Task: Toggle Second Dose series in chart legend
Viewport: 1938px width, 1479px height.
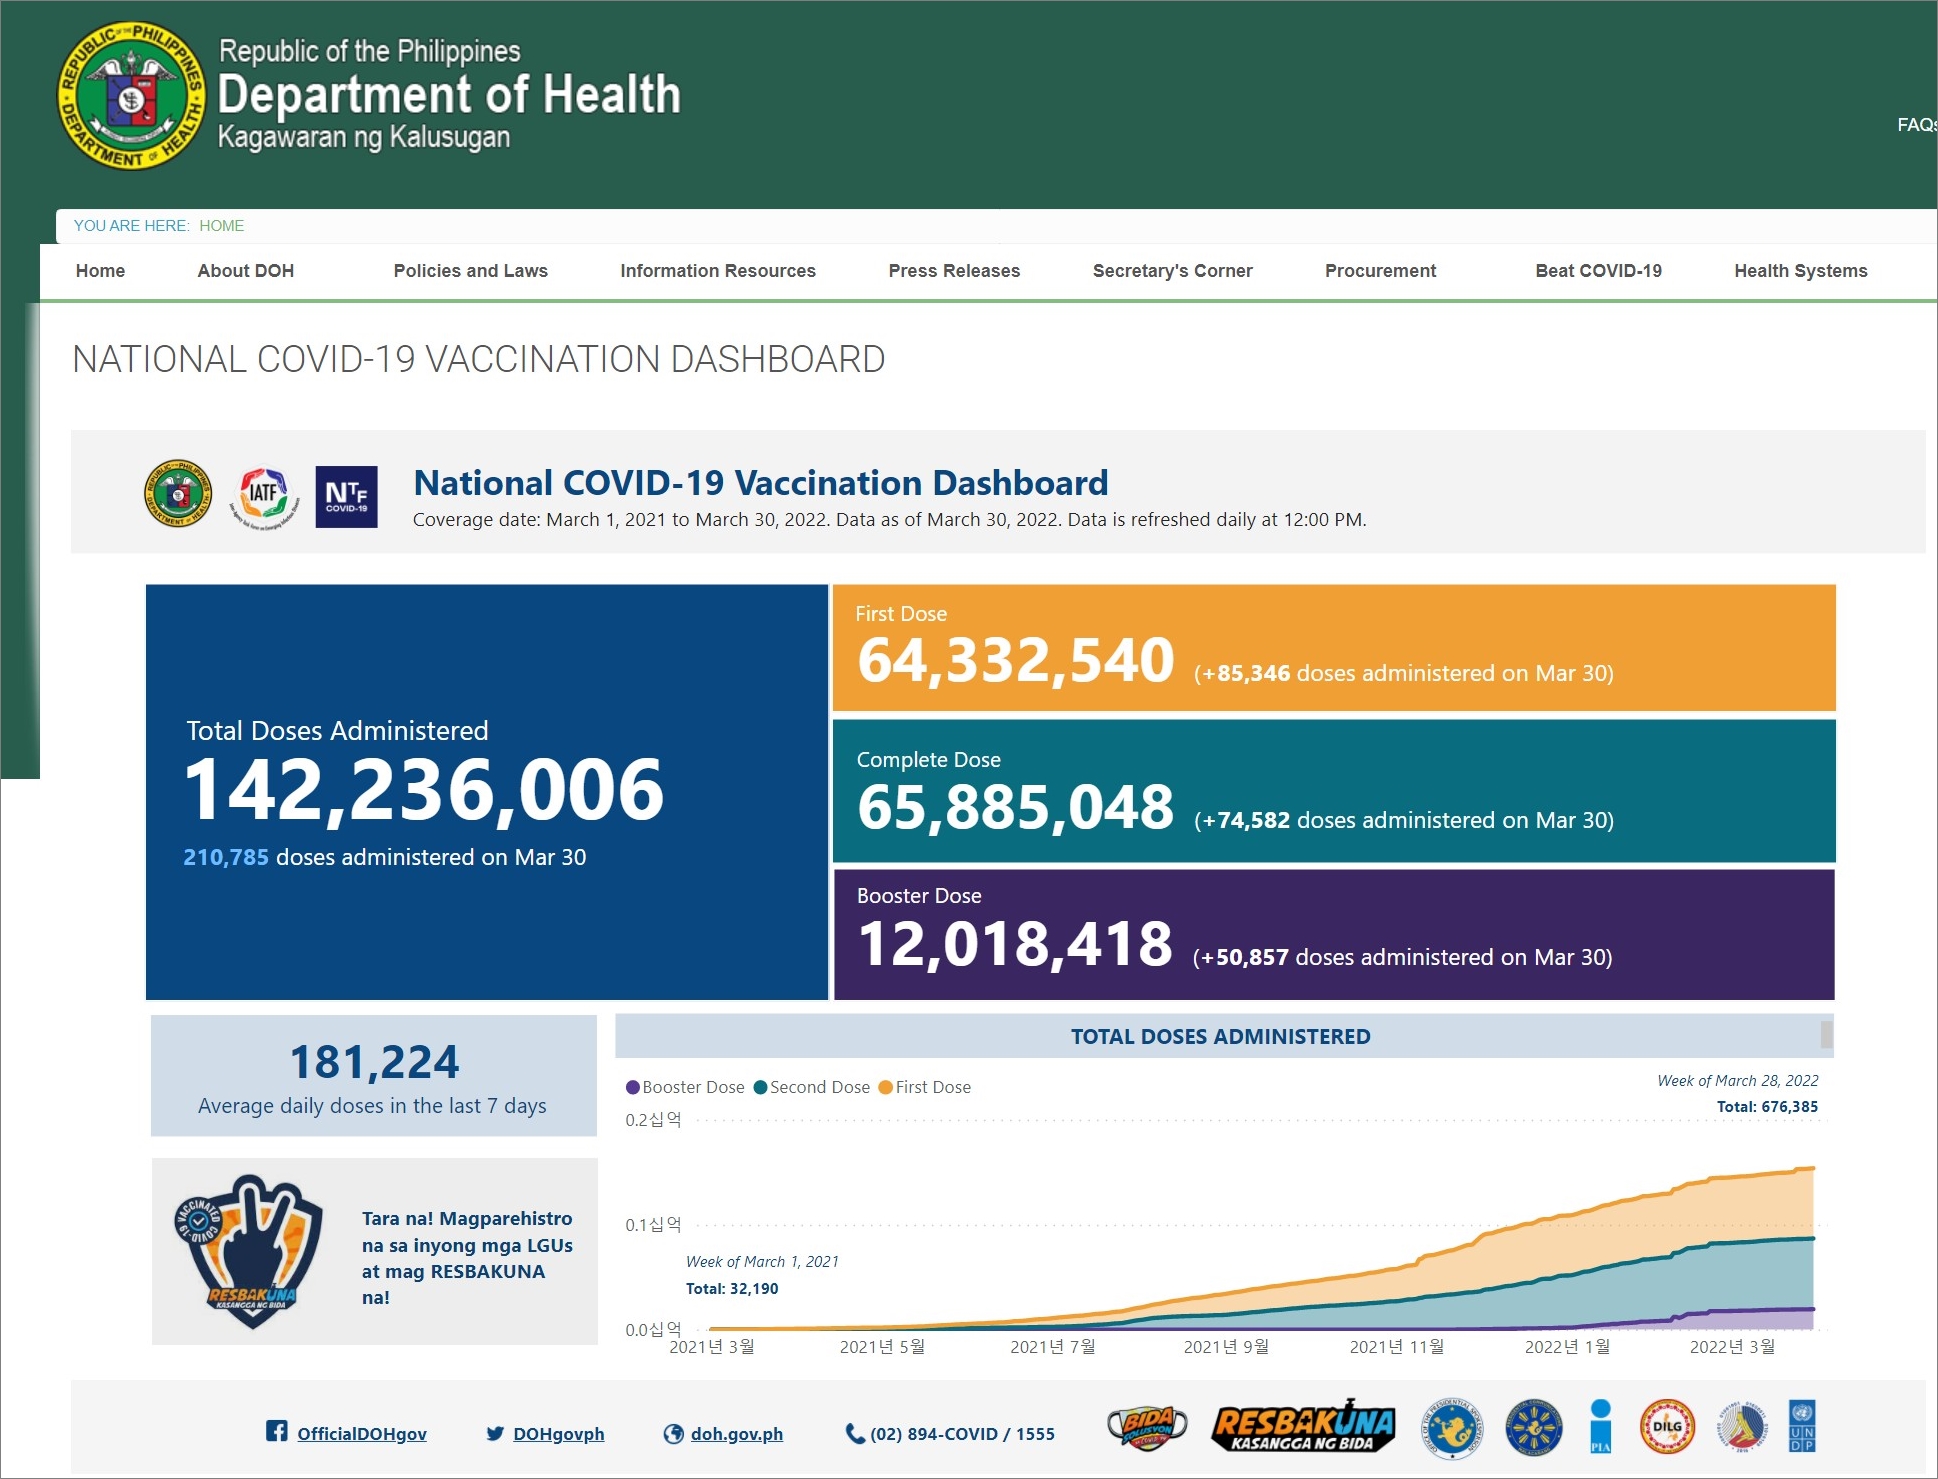Action: [x=812, y=1087]
